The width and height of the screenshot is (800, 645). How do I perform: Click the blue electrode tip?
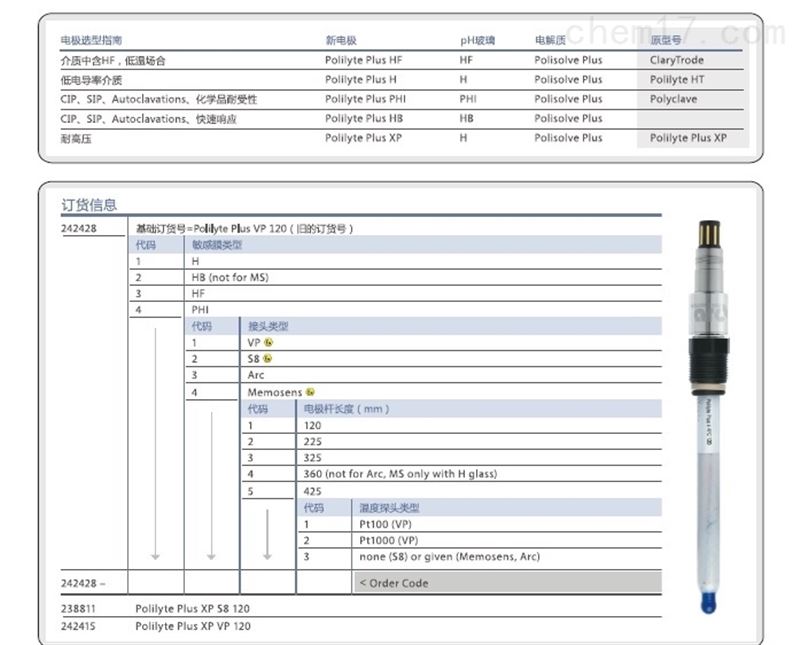709,602
